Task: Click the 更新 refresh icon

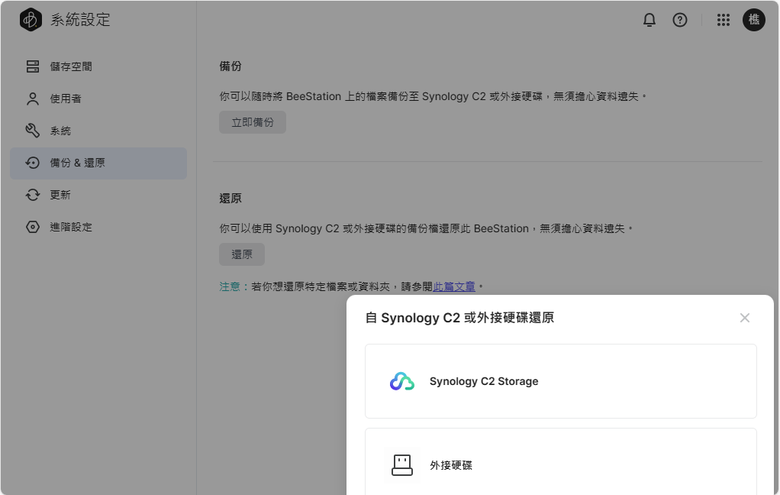Action: coord(33,195)
